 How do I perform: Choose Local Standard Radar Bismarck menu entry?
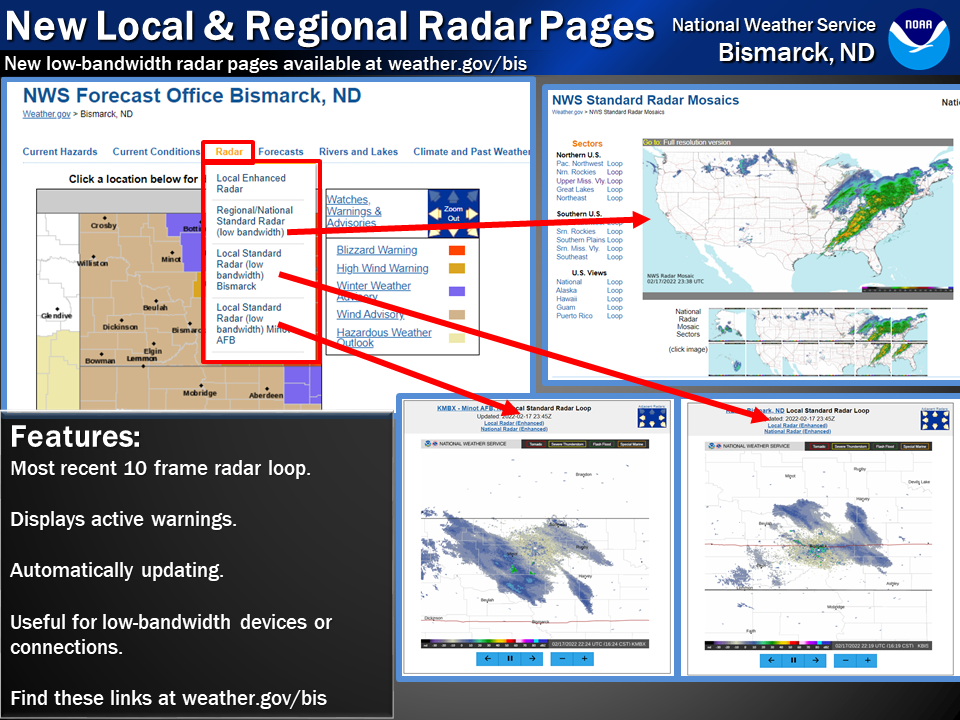point(249,269)
